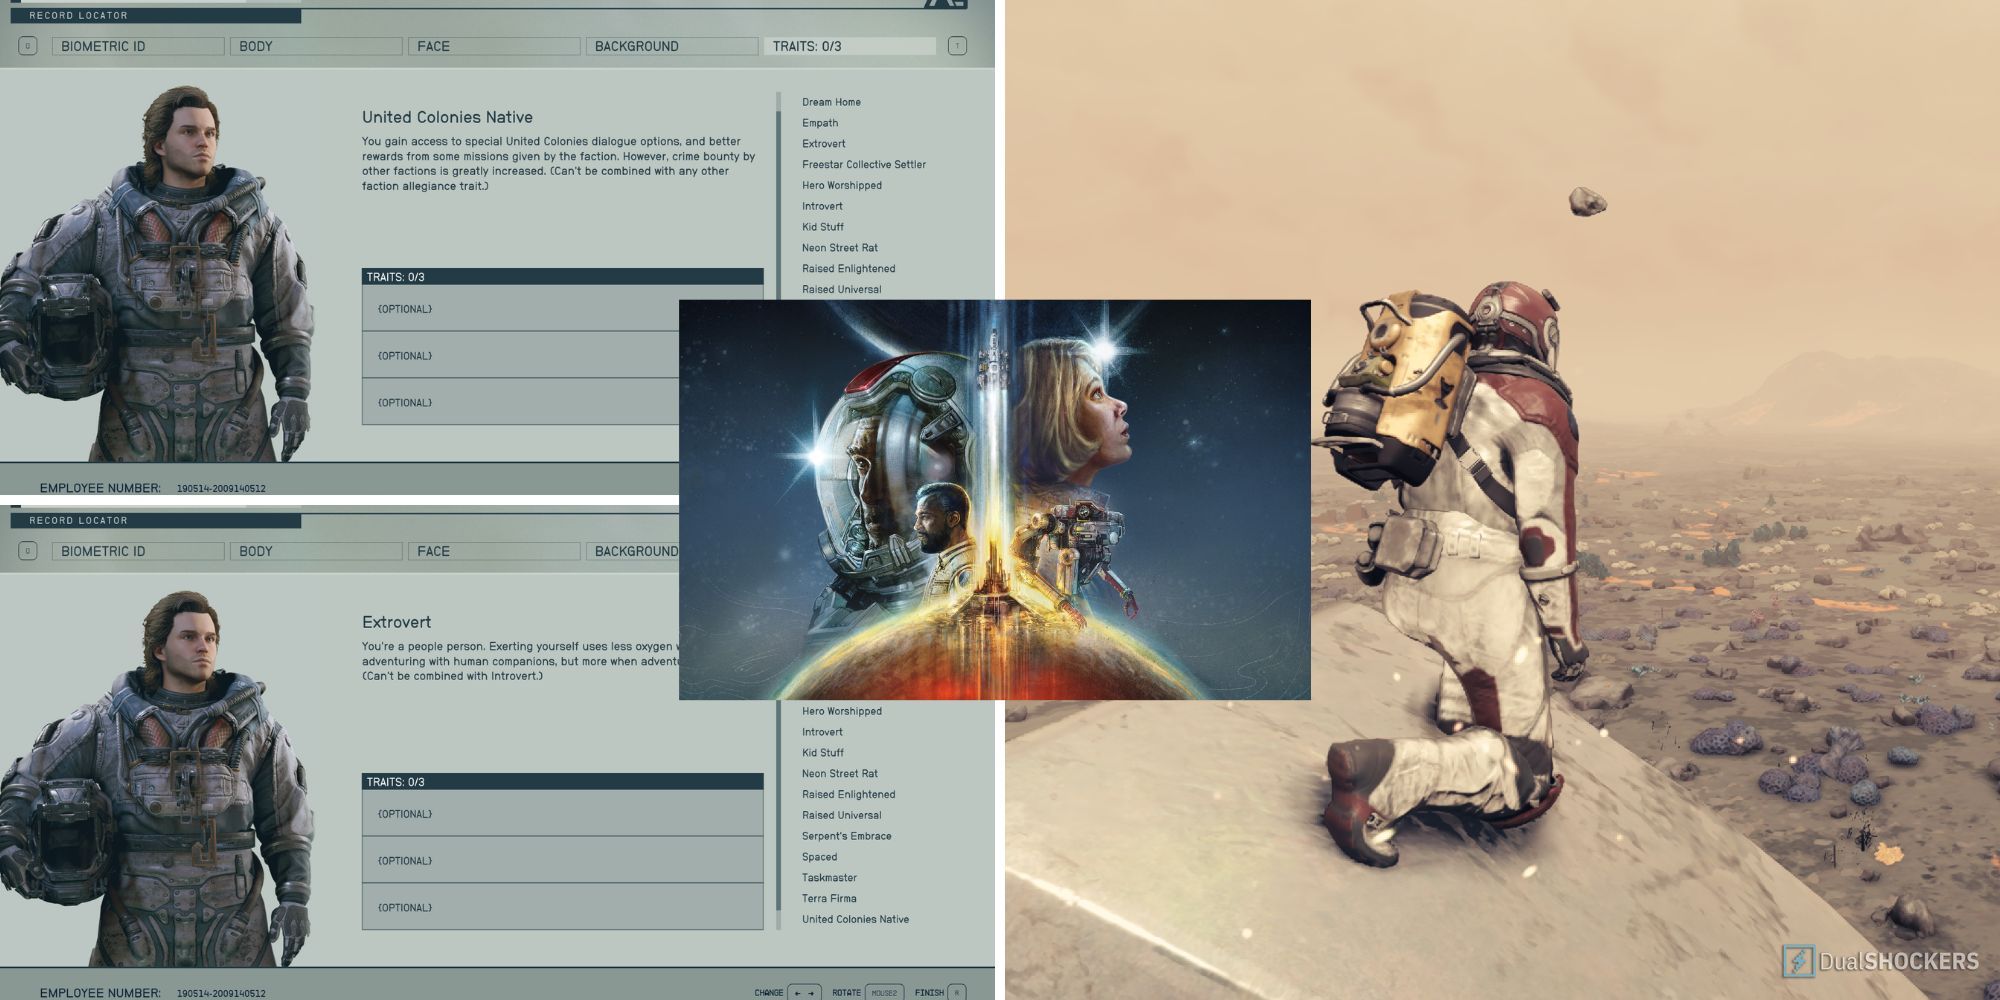
Task: Click the arrow keys icon next to CHANGE
Action: (804, 992)
